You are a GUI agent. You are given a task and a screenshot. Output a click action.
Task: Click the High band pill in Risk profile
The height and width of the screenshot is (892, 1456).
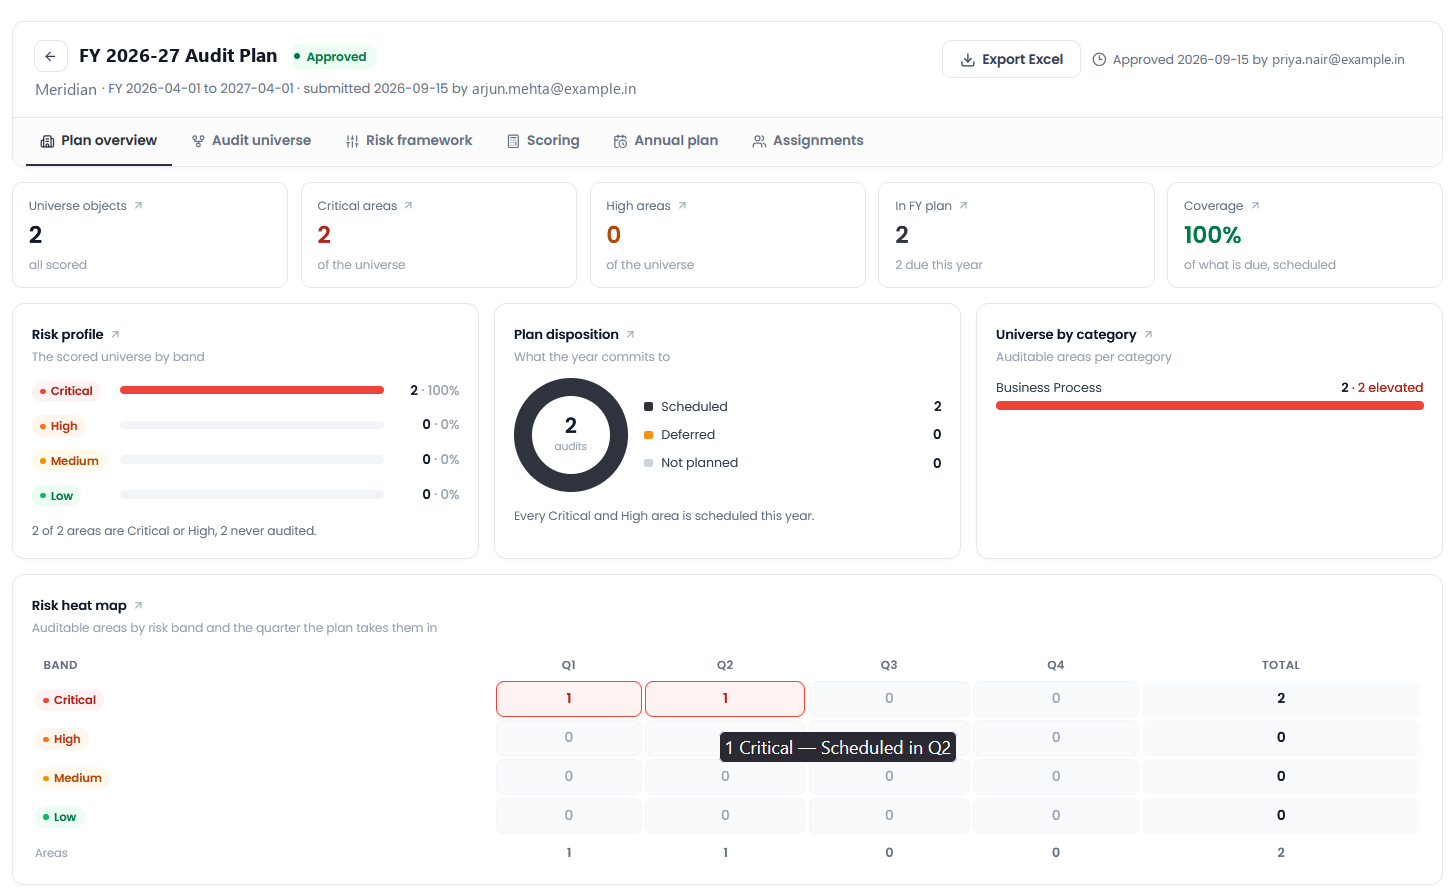59,426
